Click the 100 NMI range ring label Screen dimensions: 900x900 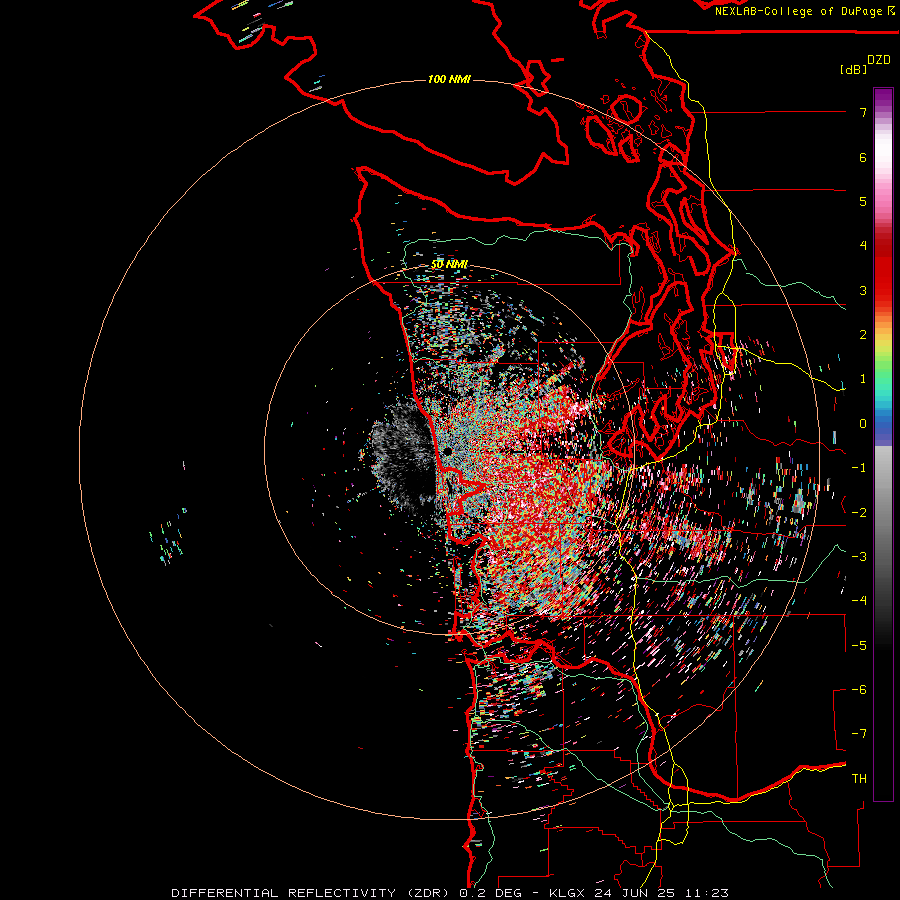pyautogui.click(x=449, y=79)
